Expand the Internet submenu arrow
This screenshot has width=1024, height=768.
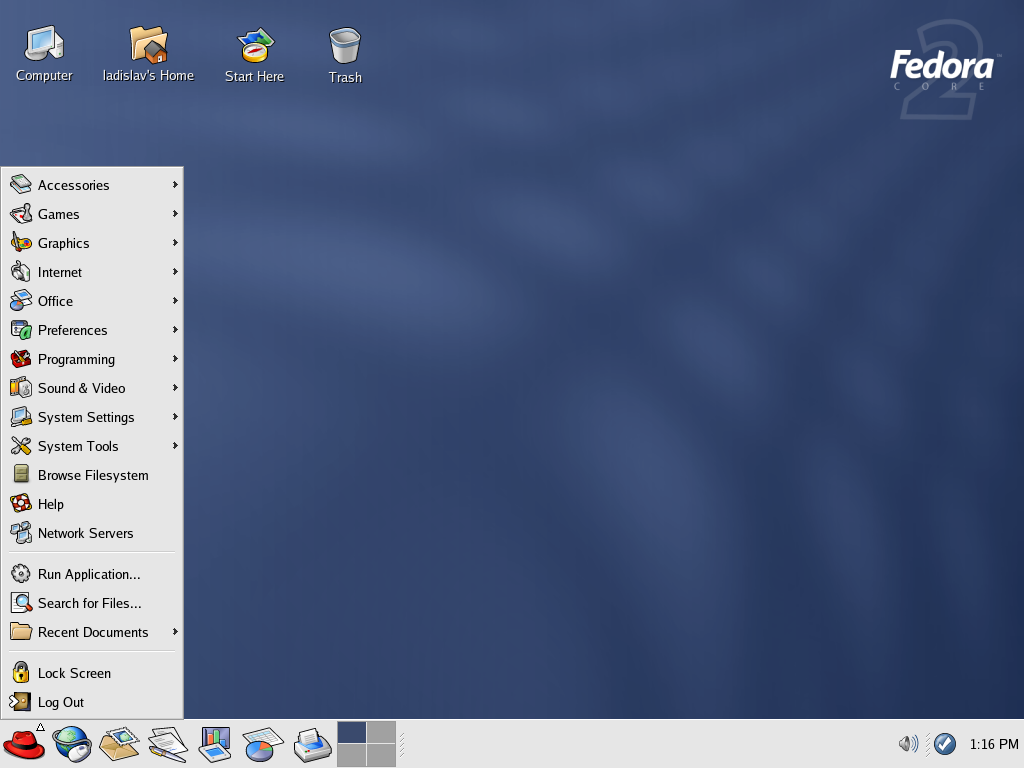tap(175, 272)
